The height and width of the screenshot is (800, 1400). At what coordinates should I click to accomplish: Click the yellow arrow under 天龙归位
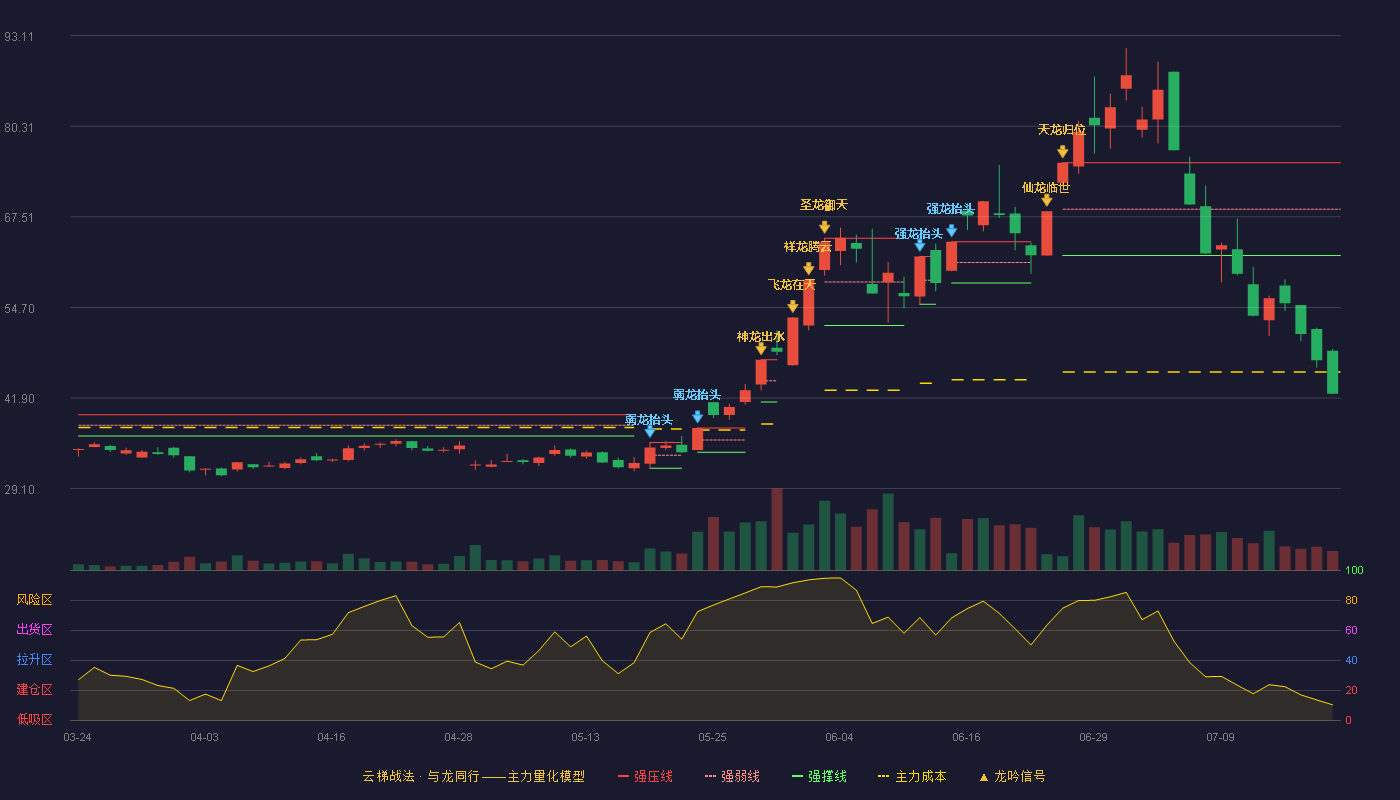(x=1063, y=152)
